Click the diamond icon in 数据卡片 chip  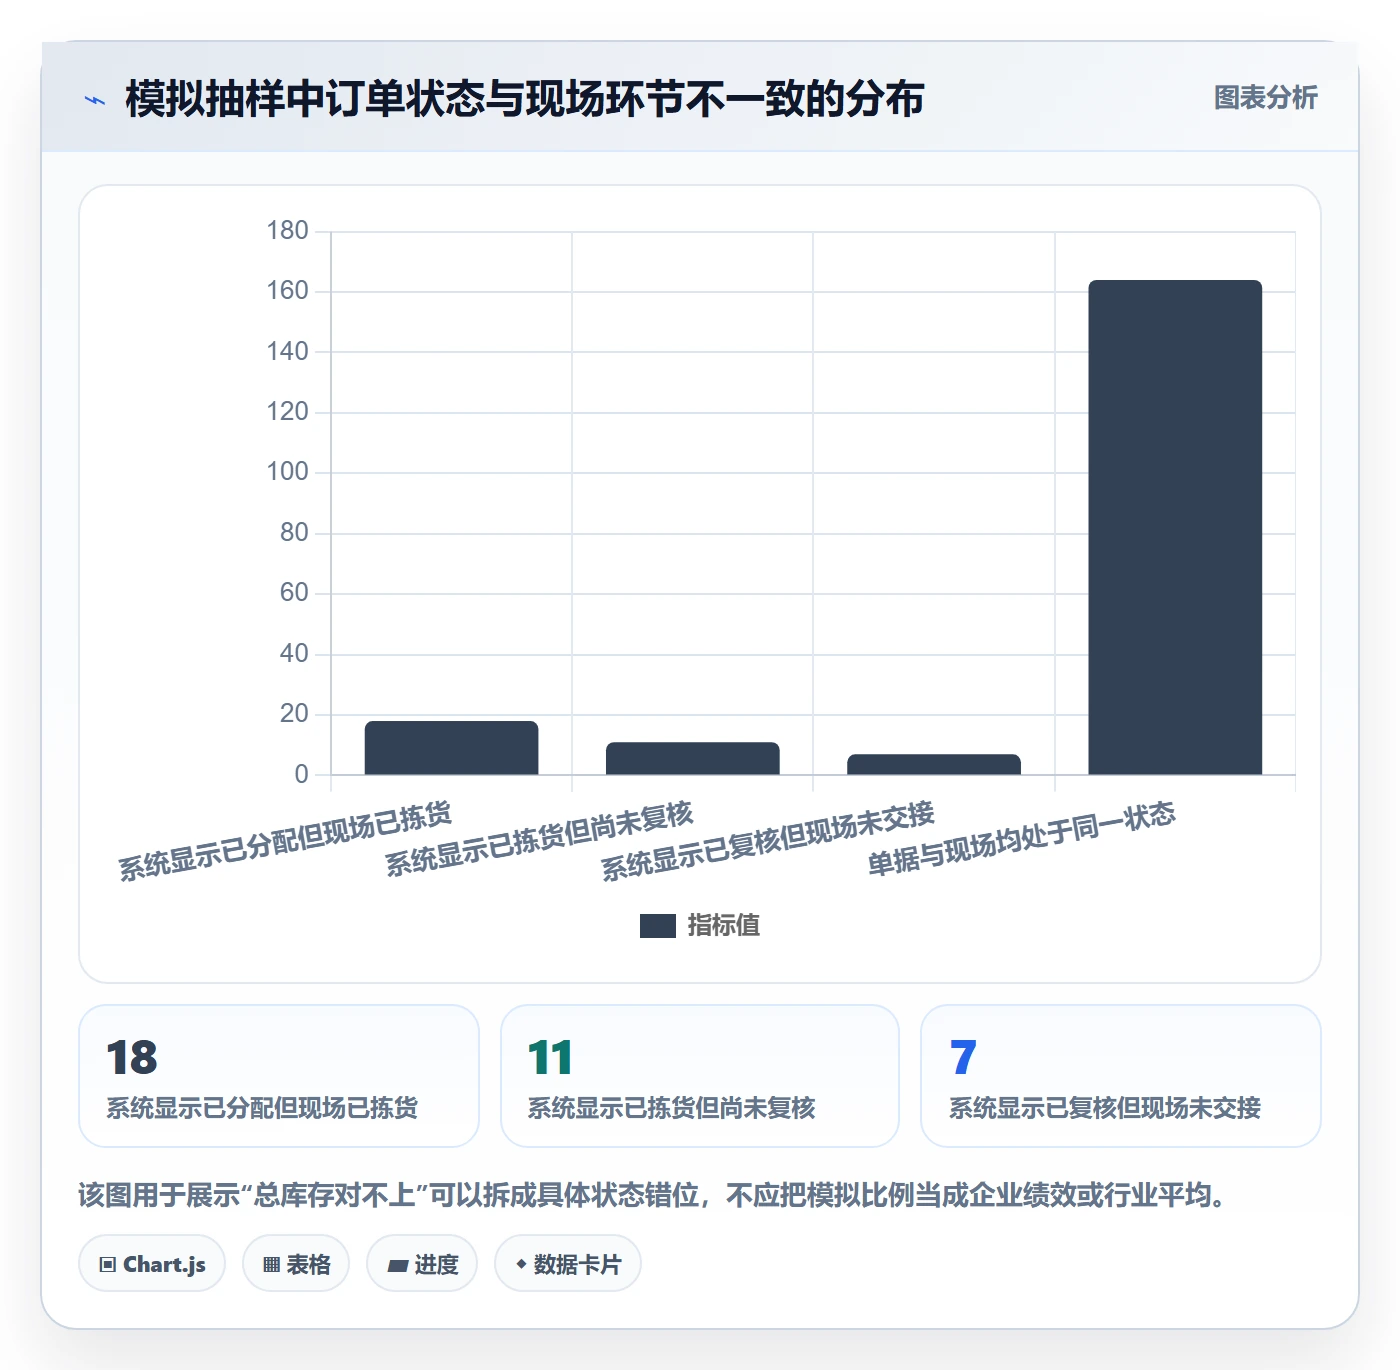click(521, 1264)
